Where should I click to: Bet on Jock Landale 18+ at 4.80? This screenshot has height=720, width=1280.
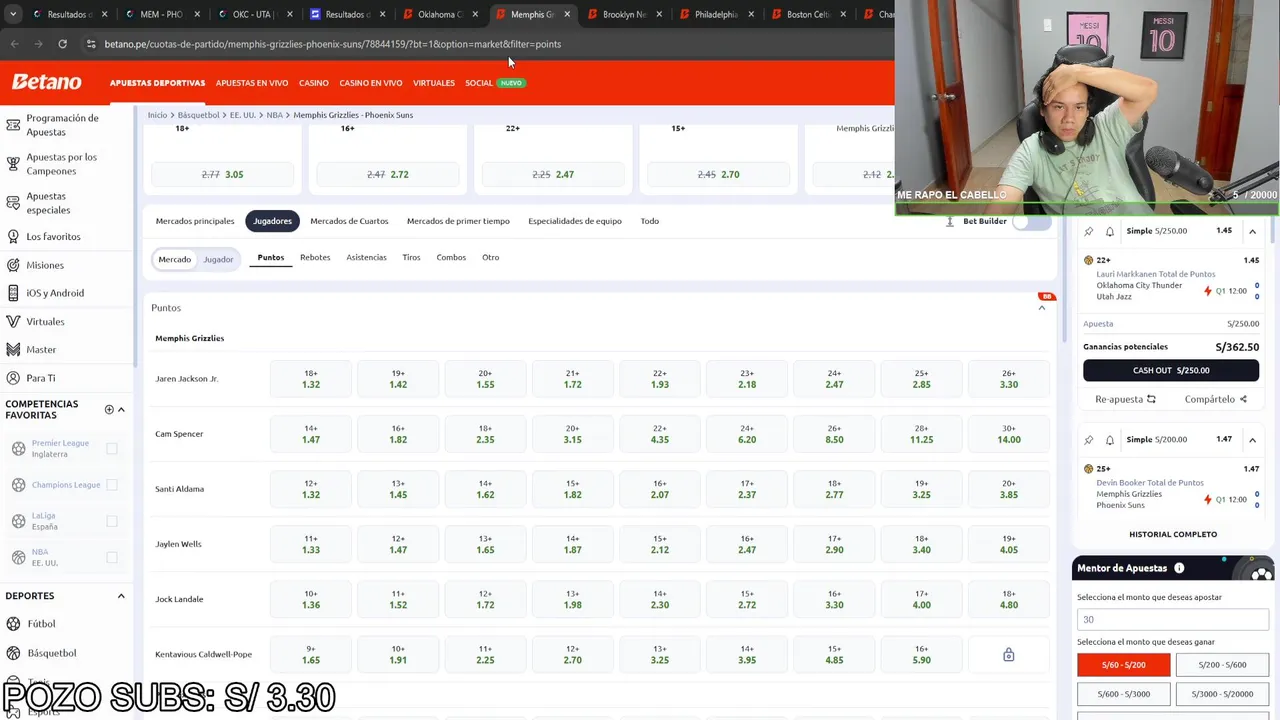pos(1008,599)
